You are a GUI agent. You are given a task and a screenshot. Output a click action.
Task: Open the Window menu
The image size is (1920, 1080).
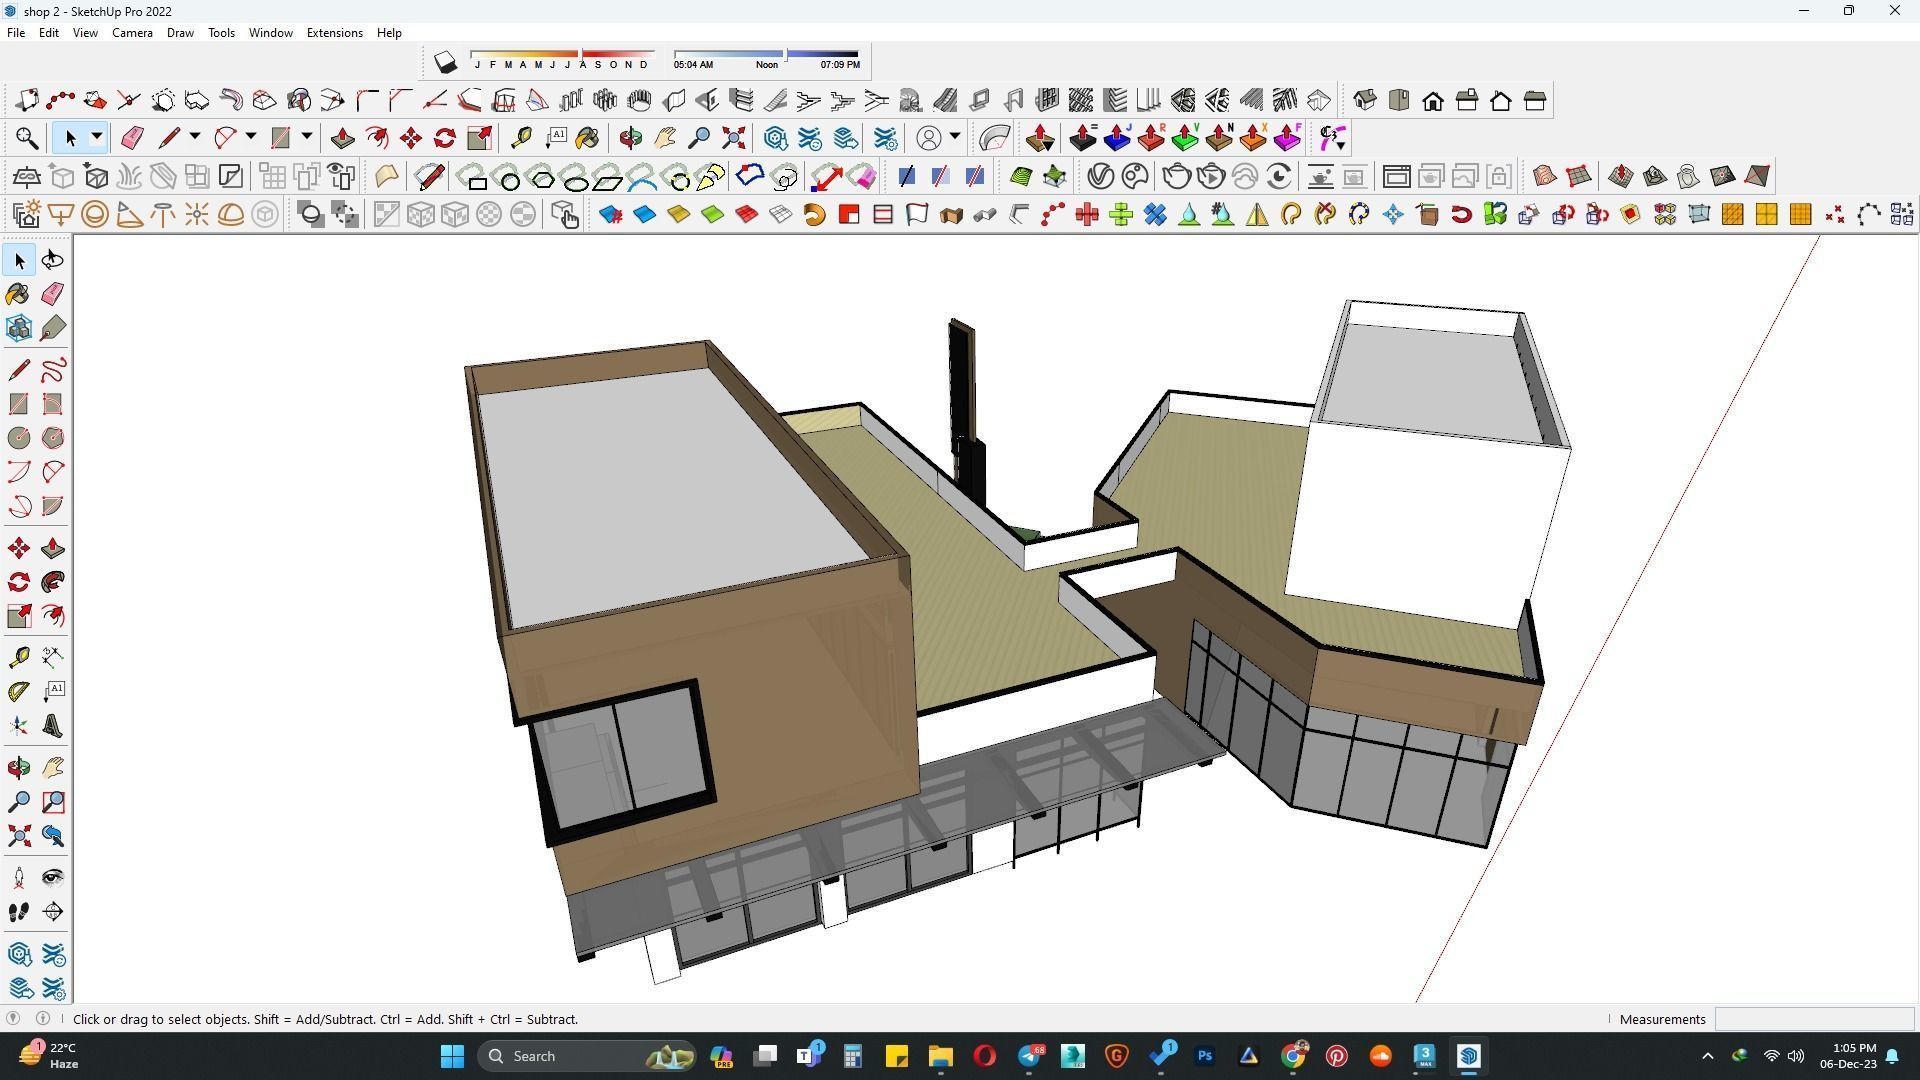pos(270,33)
